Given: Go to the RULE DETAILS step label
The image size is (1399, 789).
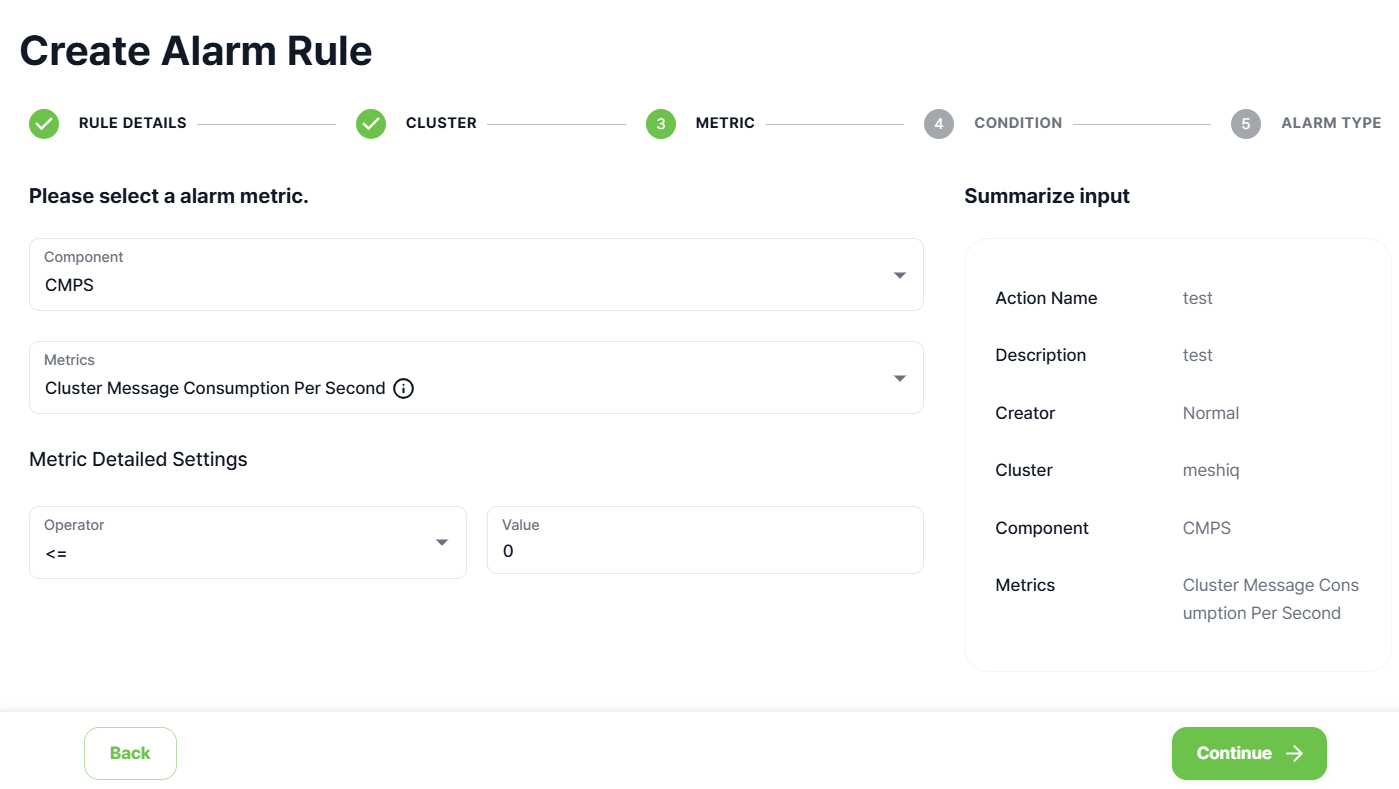Looking at the screenshot, I should 133,123.
